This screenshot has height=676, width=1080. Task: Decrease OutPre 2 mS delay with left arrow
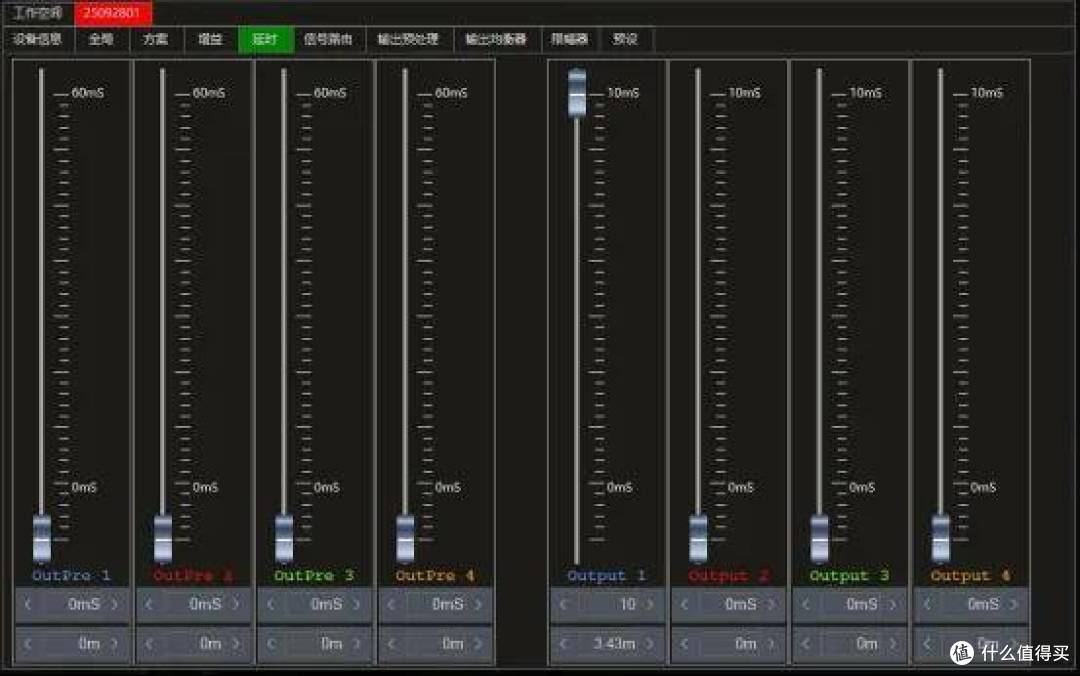click(x=149, y=604)
